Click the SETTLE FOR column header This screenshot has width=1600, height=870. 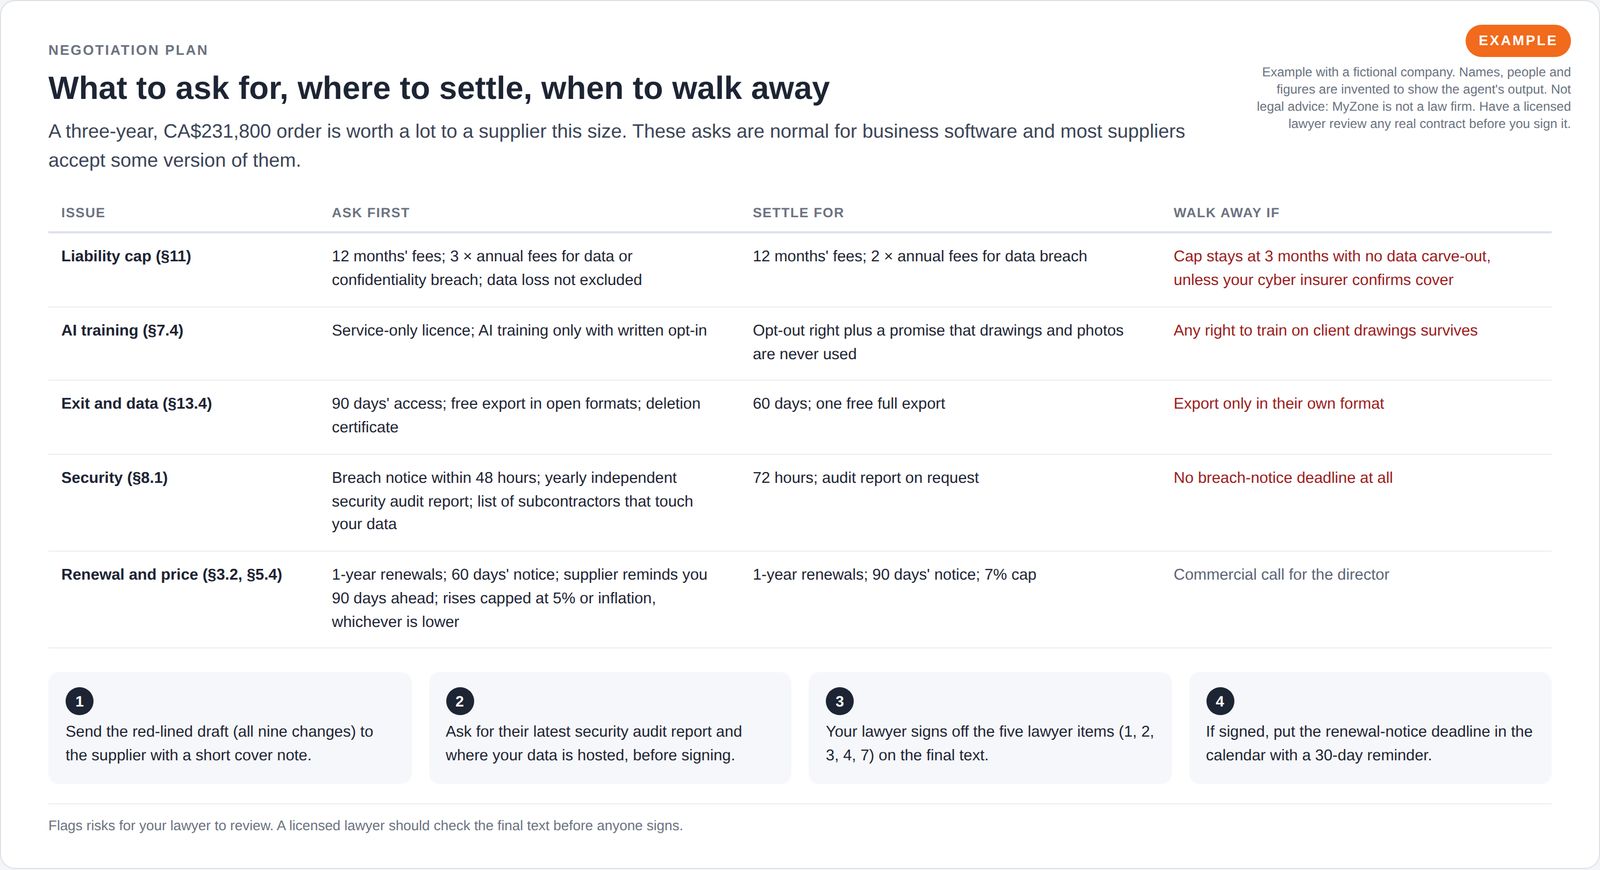(798, 213)
